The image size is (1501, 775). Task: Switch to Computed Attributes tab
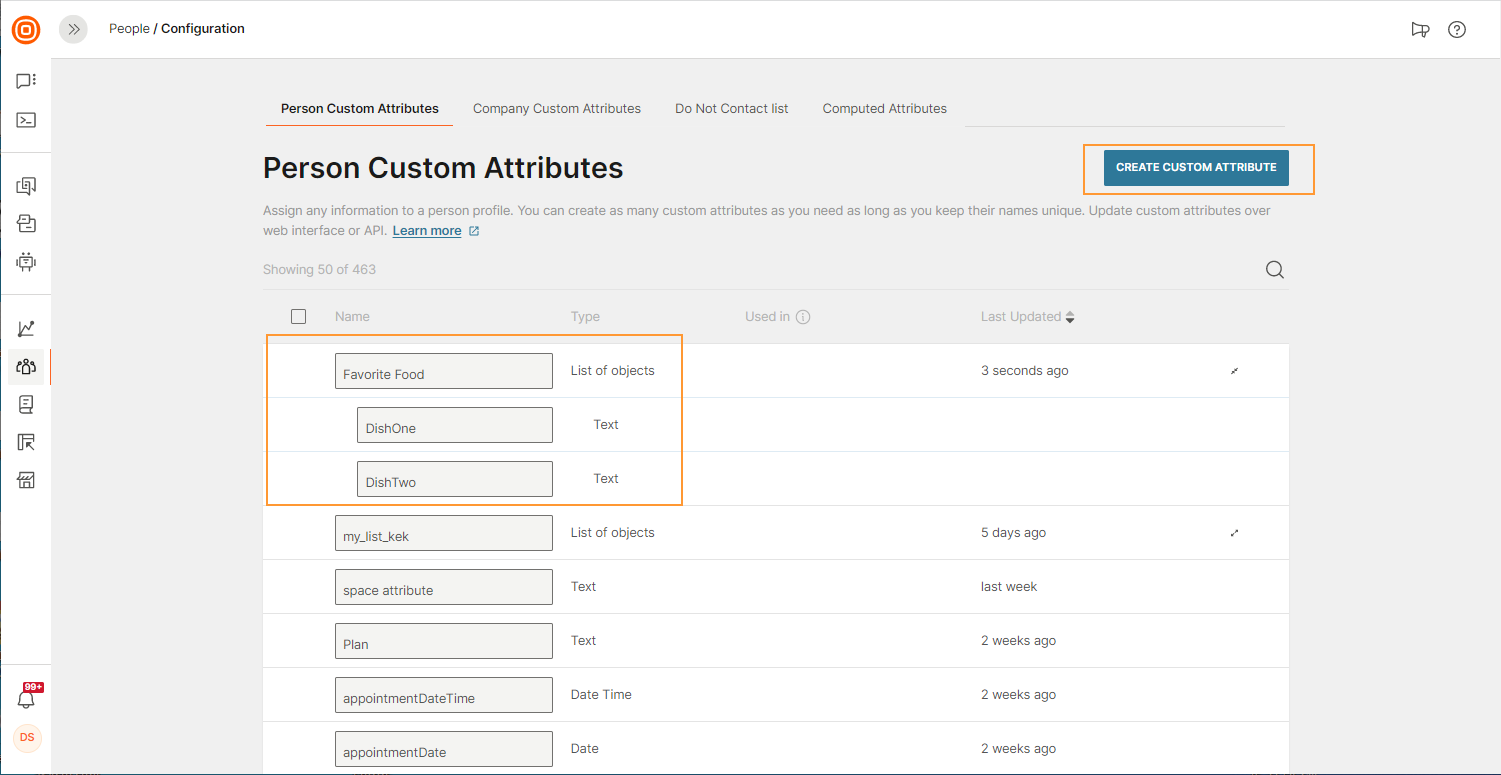tap(884, 109)
